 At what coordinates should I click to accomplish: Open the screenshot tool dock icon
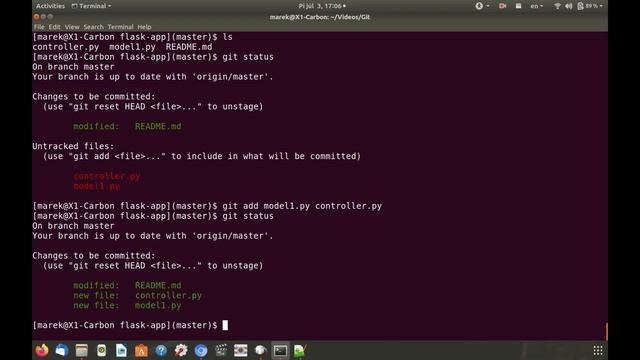(241, 350)
